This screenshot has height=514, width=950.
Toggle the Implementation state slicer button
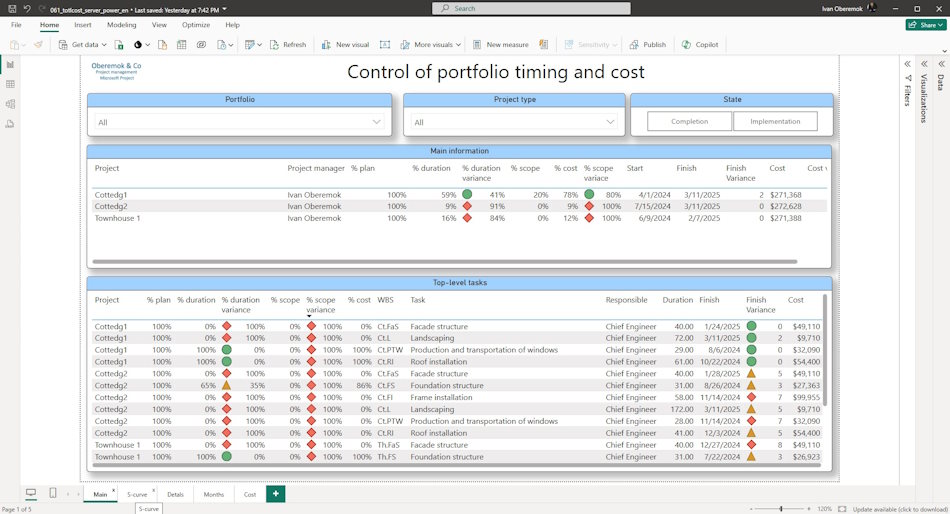click(775, 121)
